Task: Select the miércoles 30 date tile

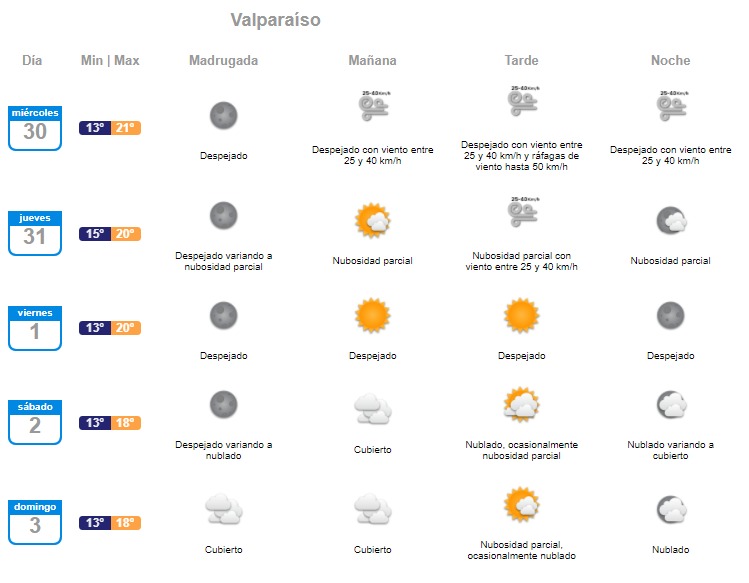Action: point(35,127)
